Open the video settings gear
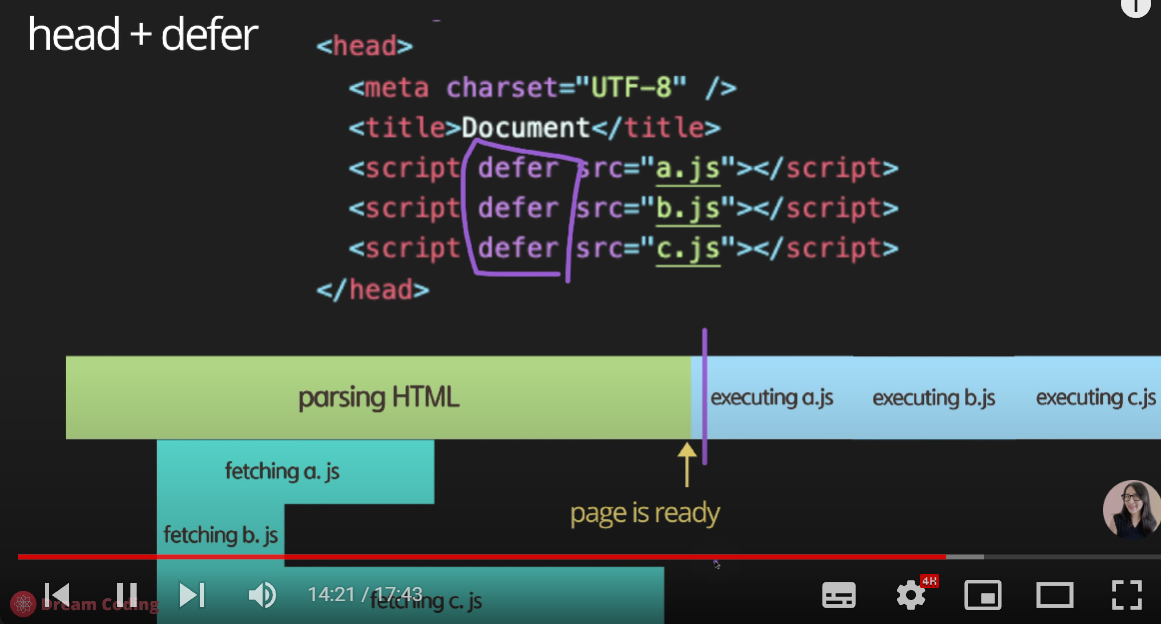The image size is (1161, 624). pyautogui.click(x=911, y=595)
